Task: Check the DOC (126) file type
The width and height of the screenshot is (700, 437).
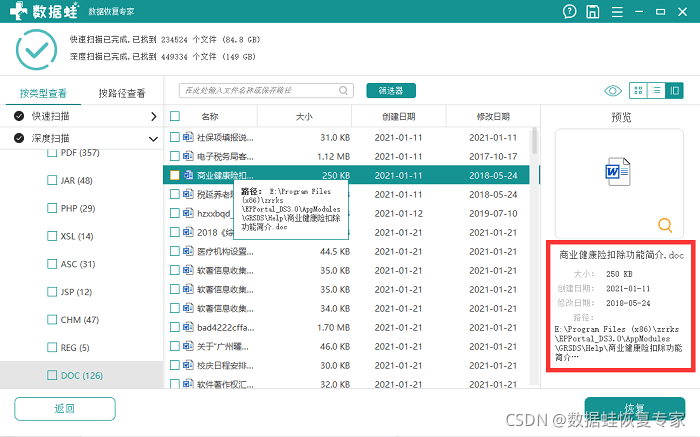Action: click(x=52, y=375)
